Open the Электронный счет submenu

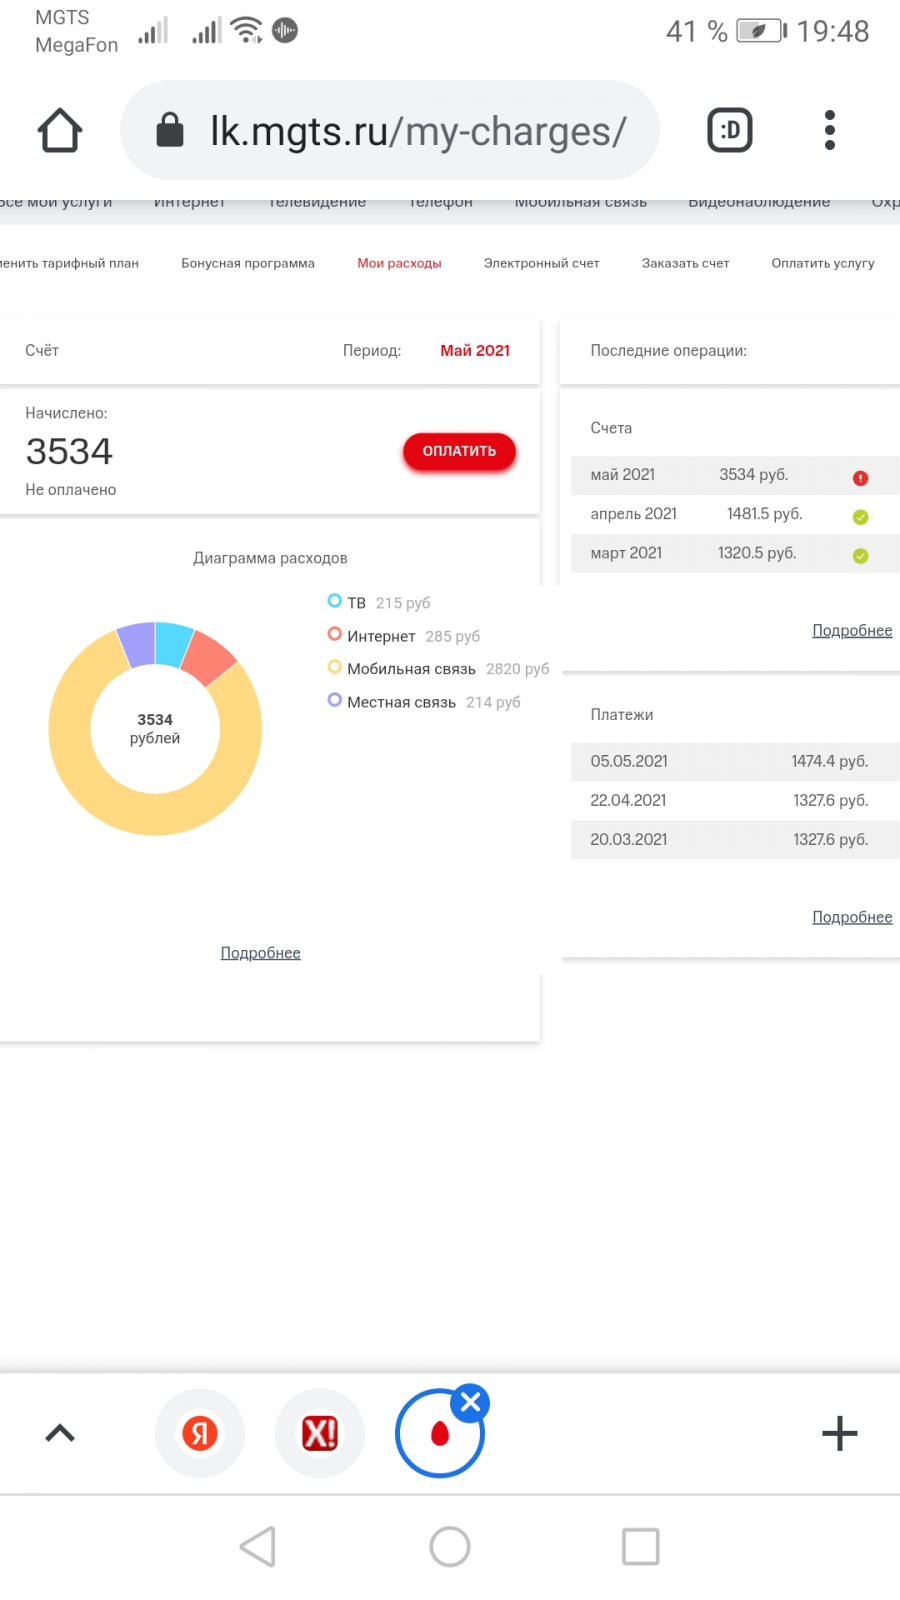(541, 263)
